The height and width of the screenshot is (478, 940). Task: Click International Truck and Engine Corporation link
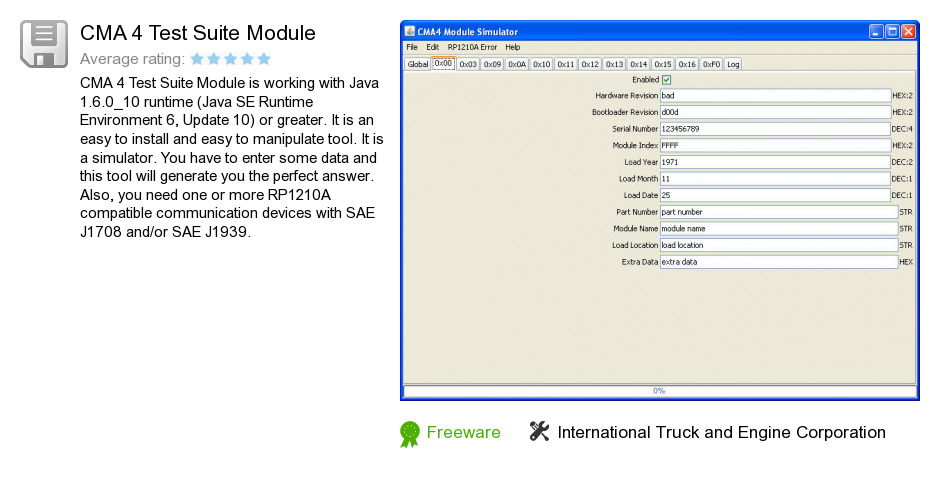pyautogui.click(x=721, y=432)
